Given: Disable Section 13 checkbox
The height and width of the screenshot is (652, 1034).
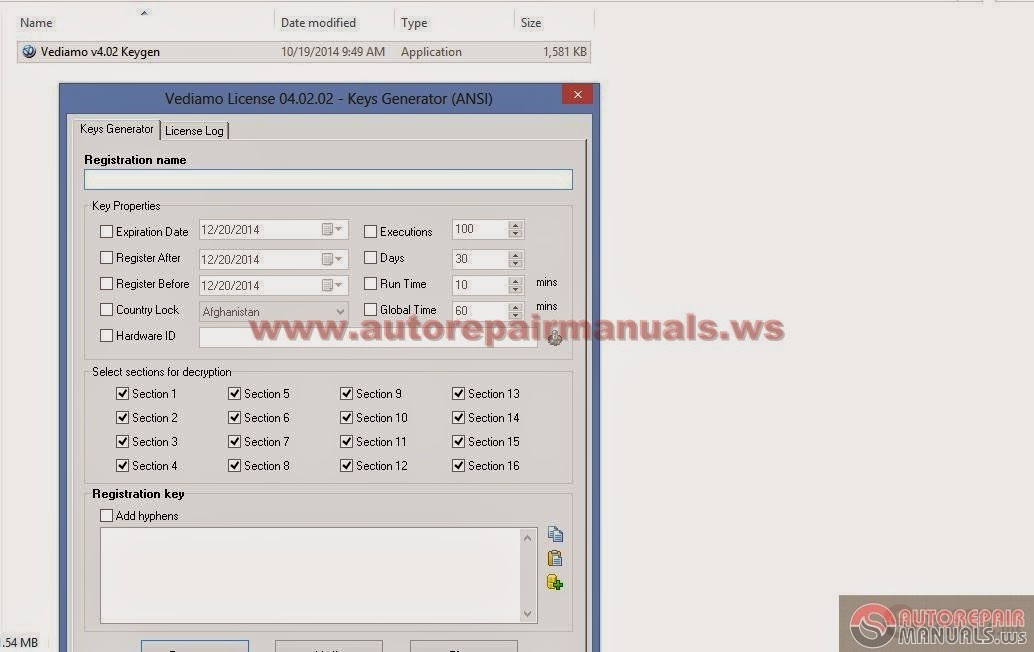Looking at the screenshot, I should 458,394.
